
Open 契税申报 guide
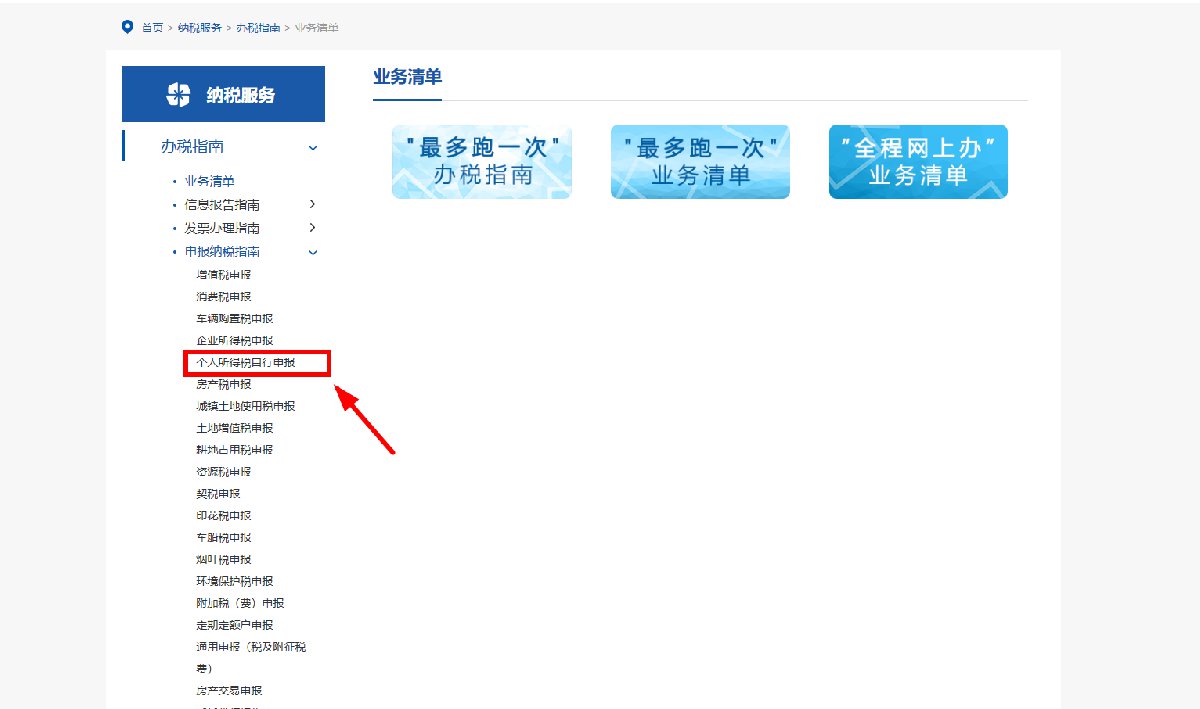point(218,494)
